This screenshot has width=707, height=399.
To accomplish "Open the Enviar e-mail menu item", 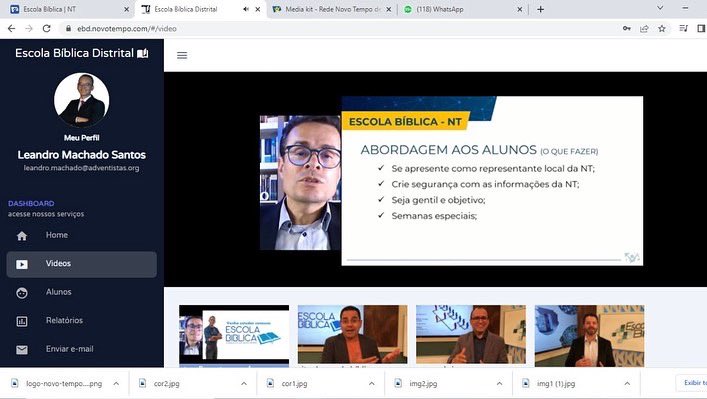I will click(x=82, y=349).
